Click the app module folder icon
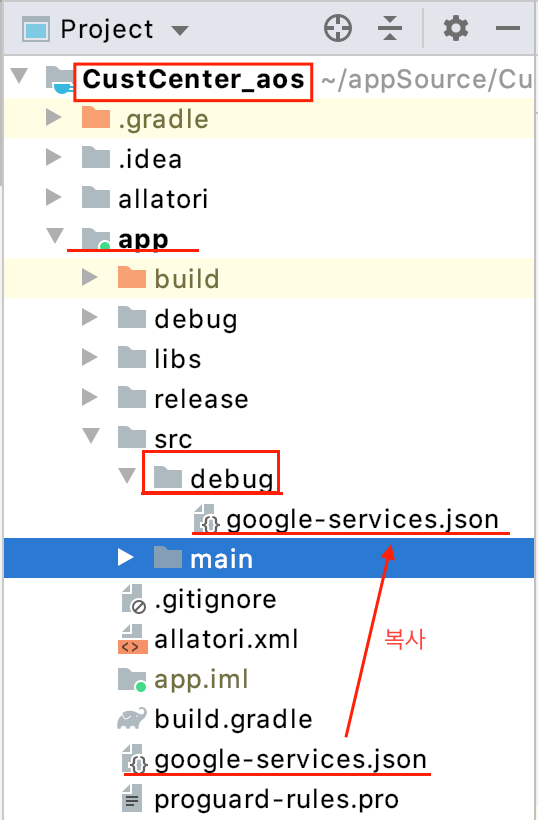 pos(96,238)
